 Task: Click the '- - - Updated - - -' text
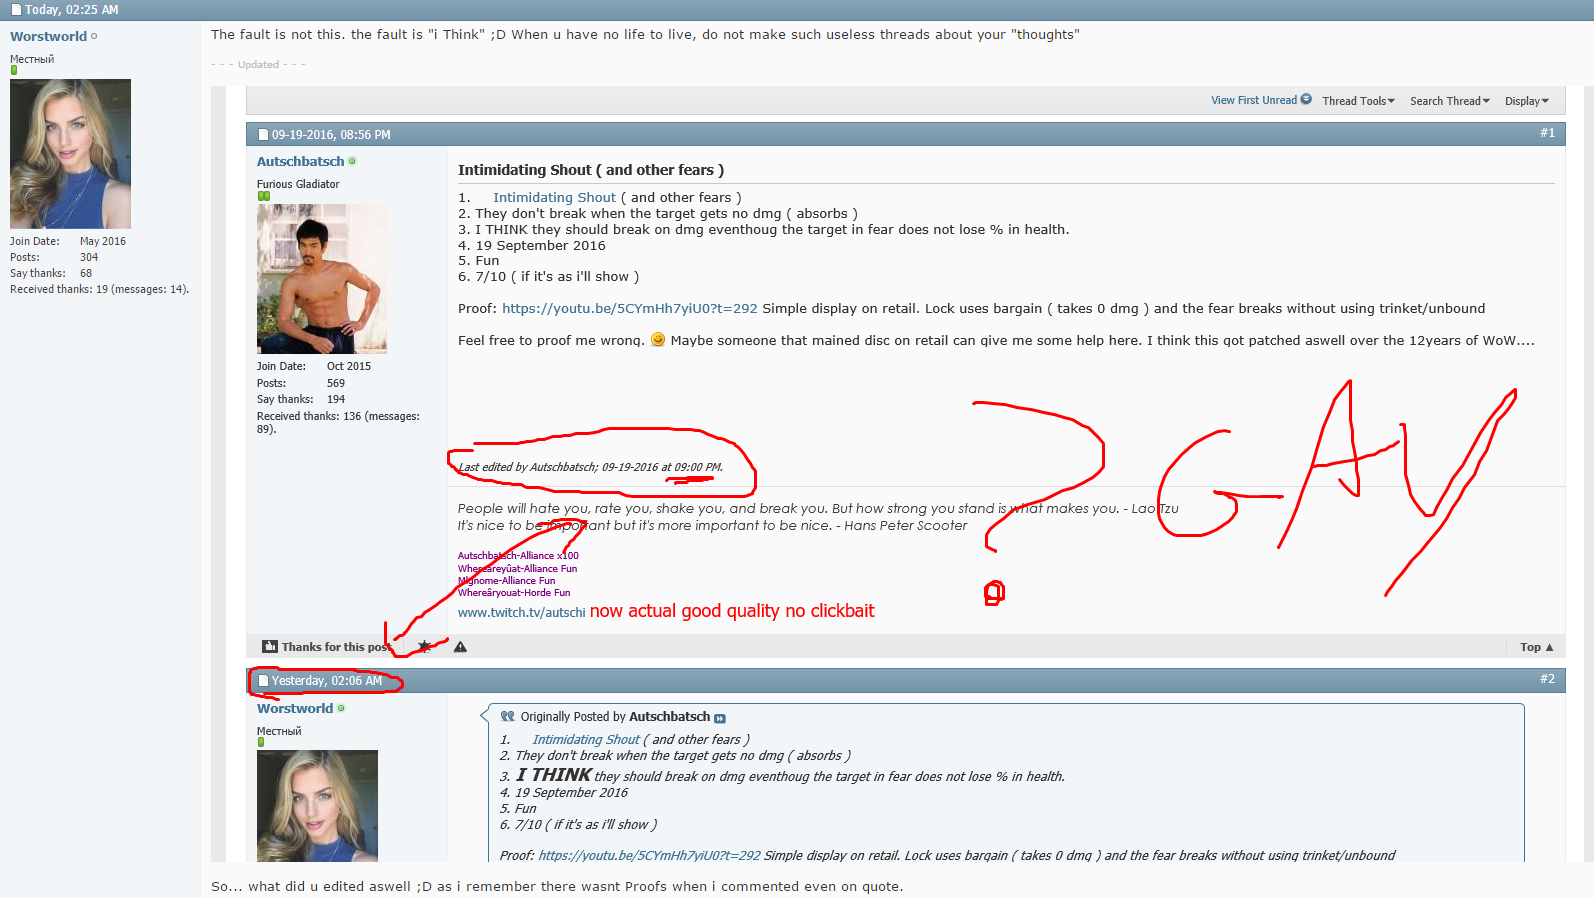258,65
